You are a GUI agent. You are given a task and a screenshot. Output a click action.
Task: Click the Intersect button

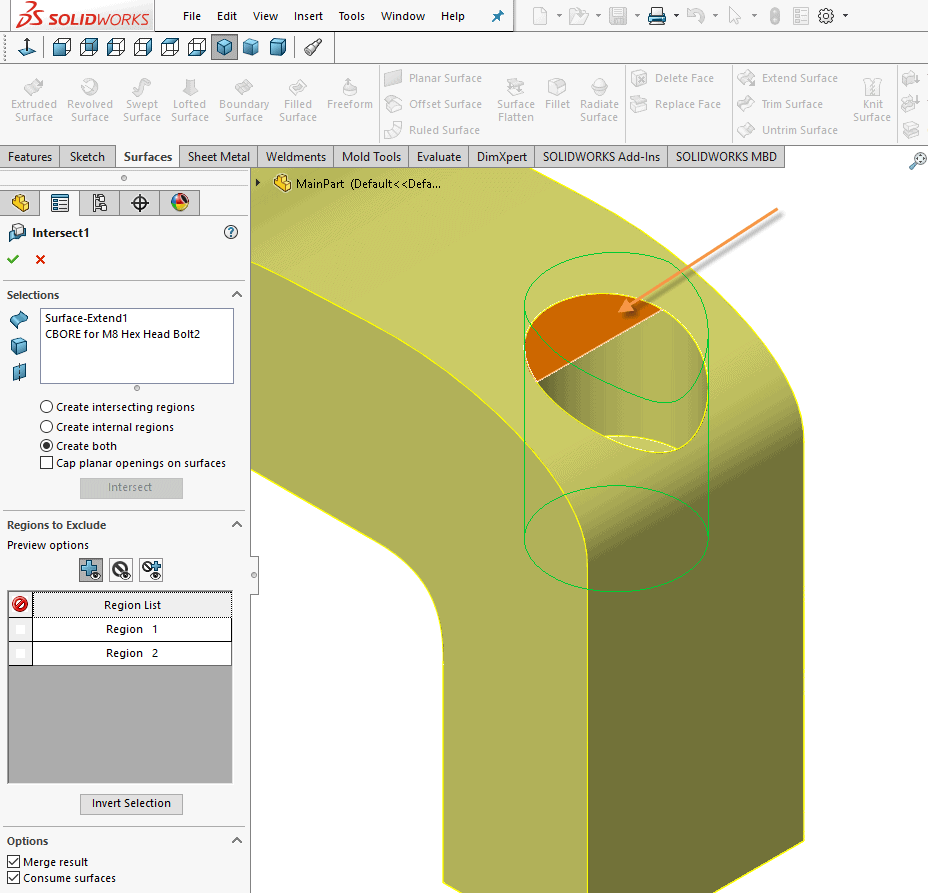[131, 488]
